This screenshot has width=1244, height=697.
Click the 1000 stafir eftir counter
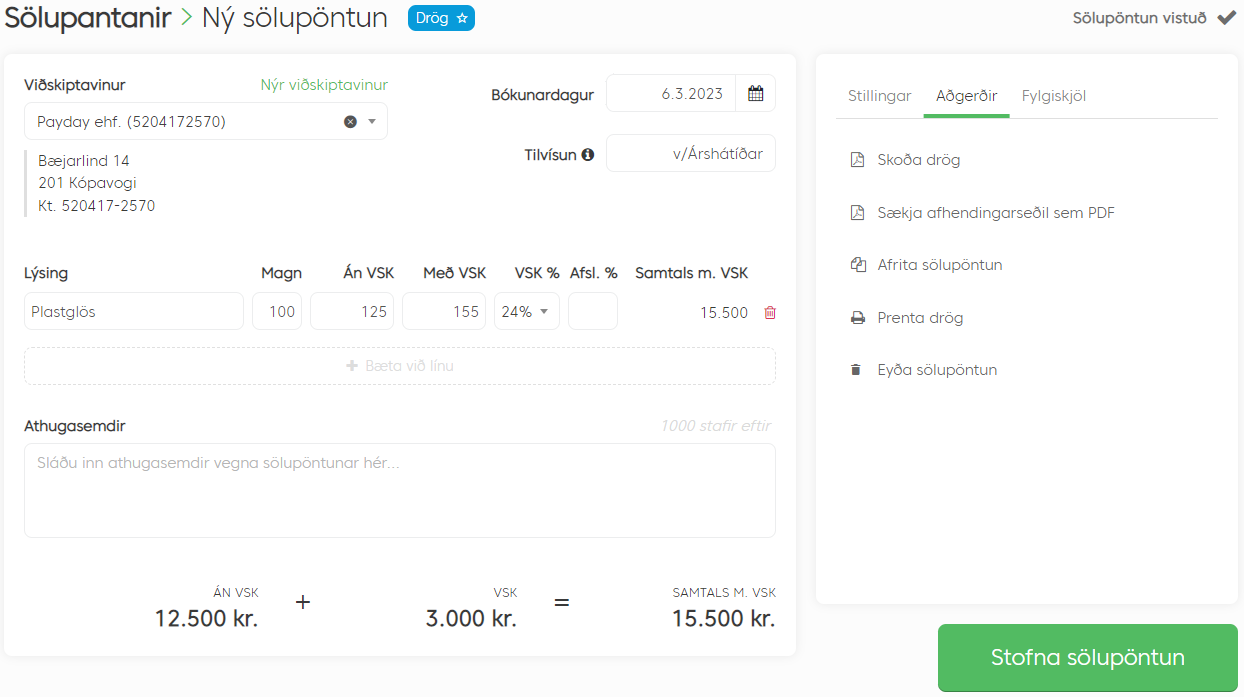click(715, 426)
